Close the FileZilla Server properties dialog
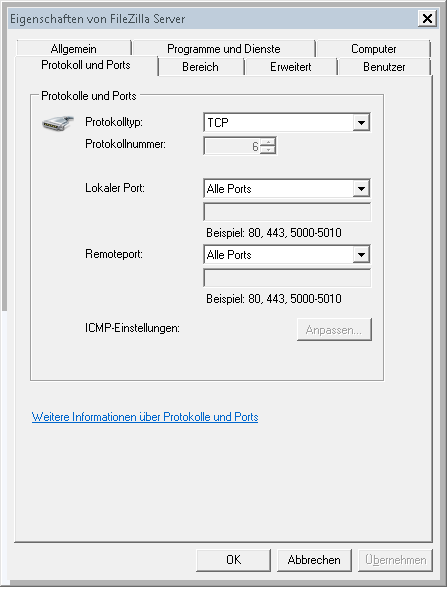The height and width of the screenshot is (589, 447). (427, 18)
